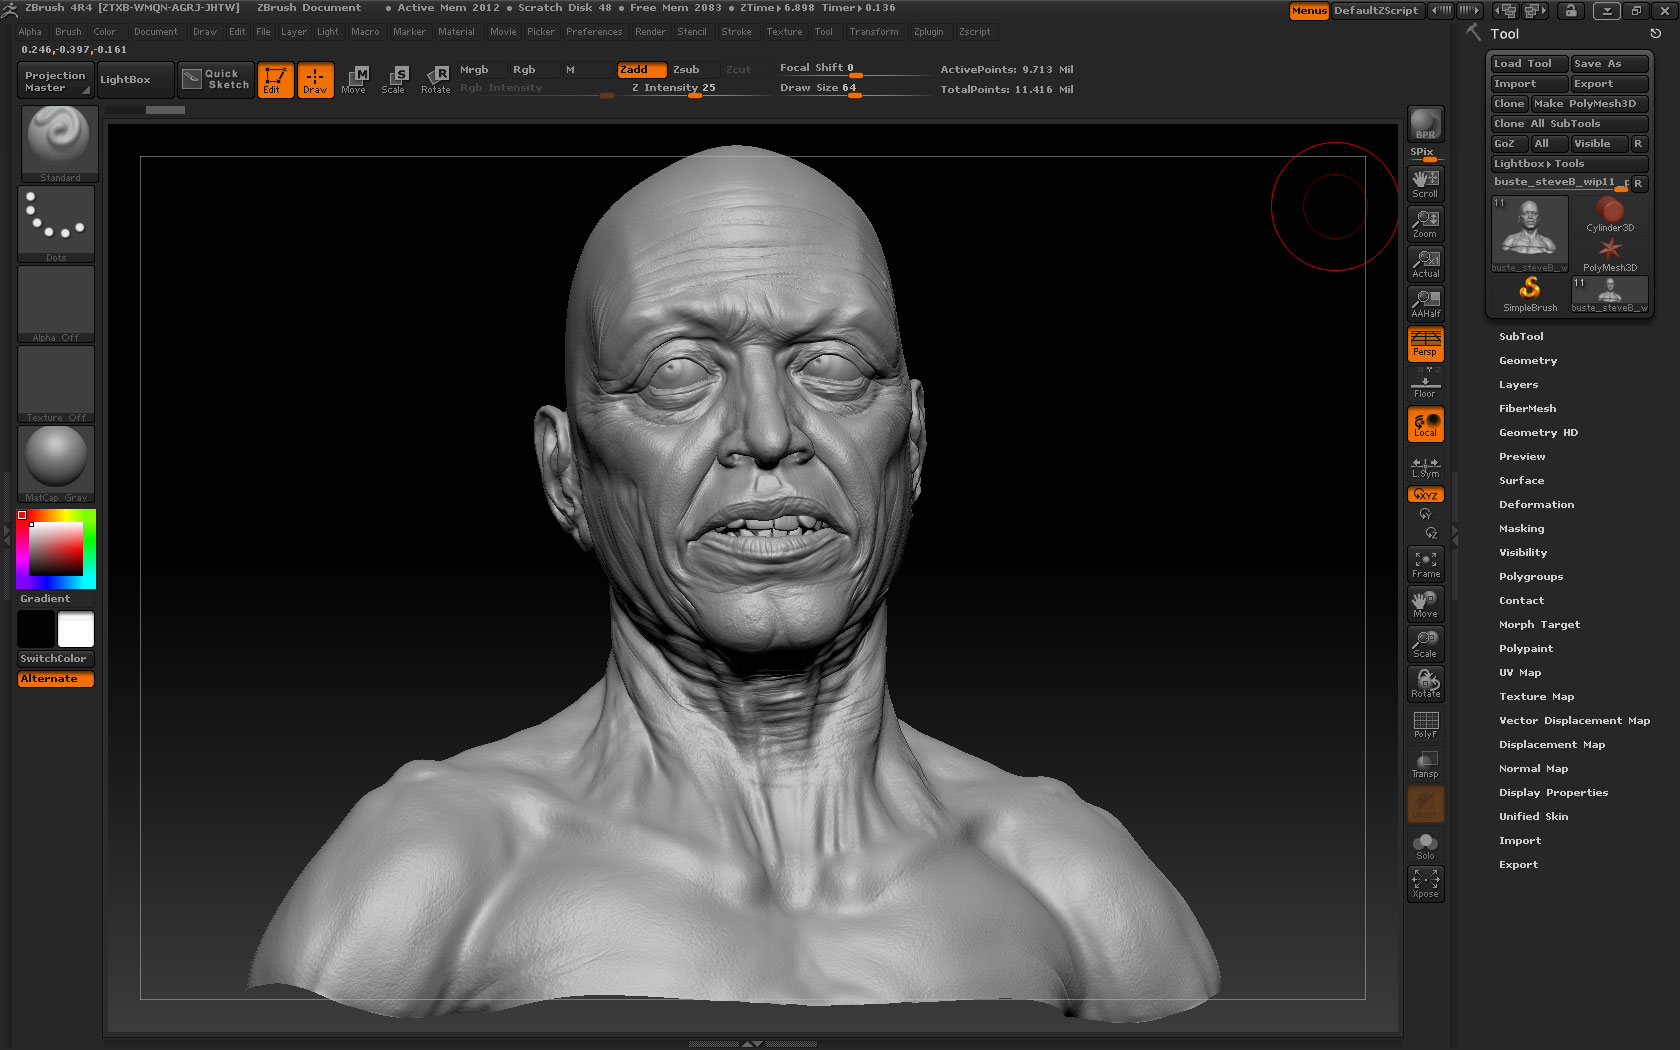Toggle XYZ rotation mode
This screenshot has width=1680, height=1050.
[1425, 494]
